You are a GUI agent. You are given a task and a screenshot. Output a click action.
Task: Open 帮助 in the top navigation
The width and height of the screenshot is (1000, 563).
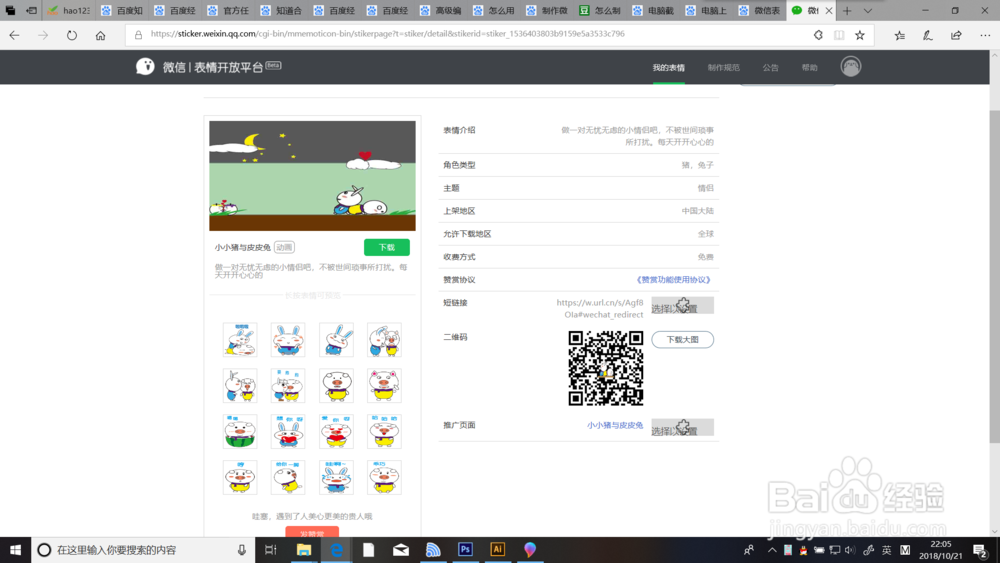point(809,68)
